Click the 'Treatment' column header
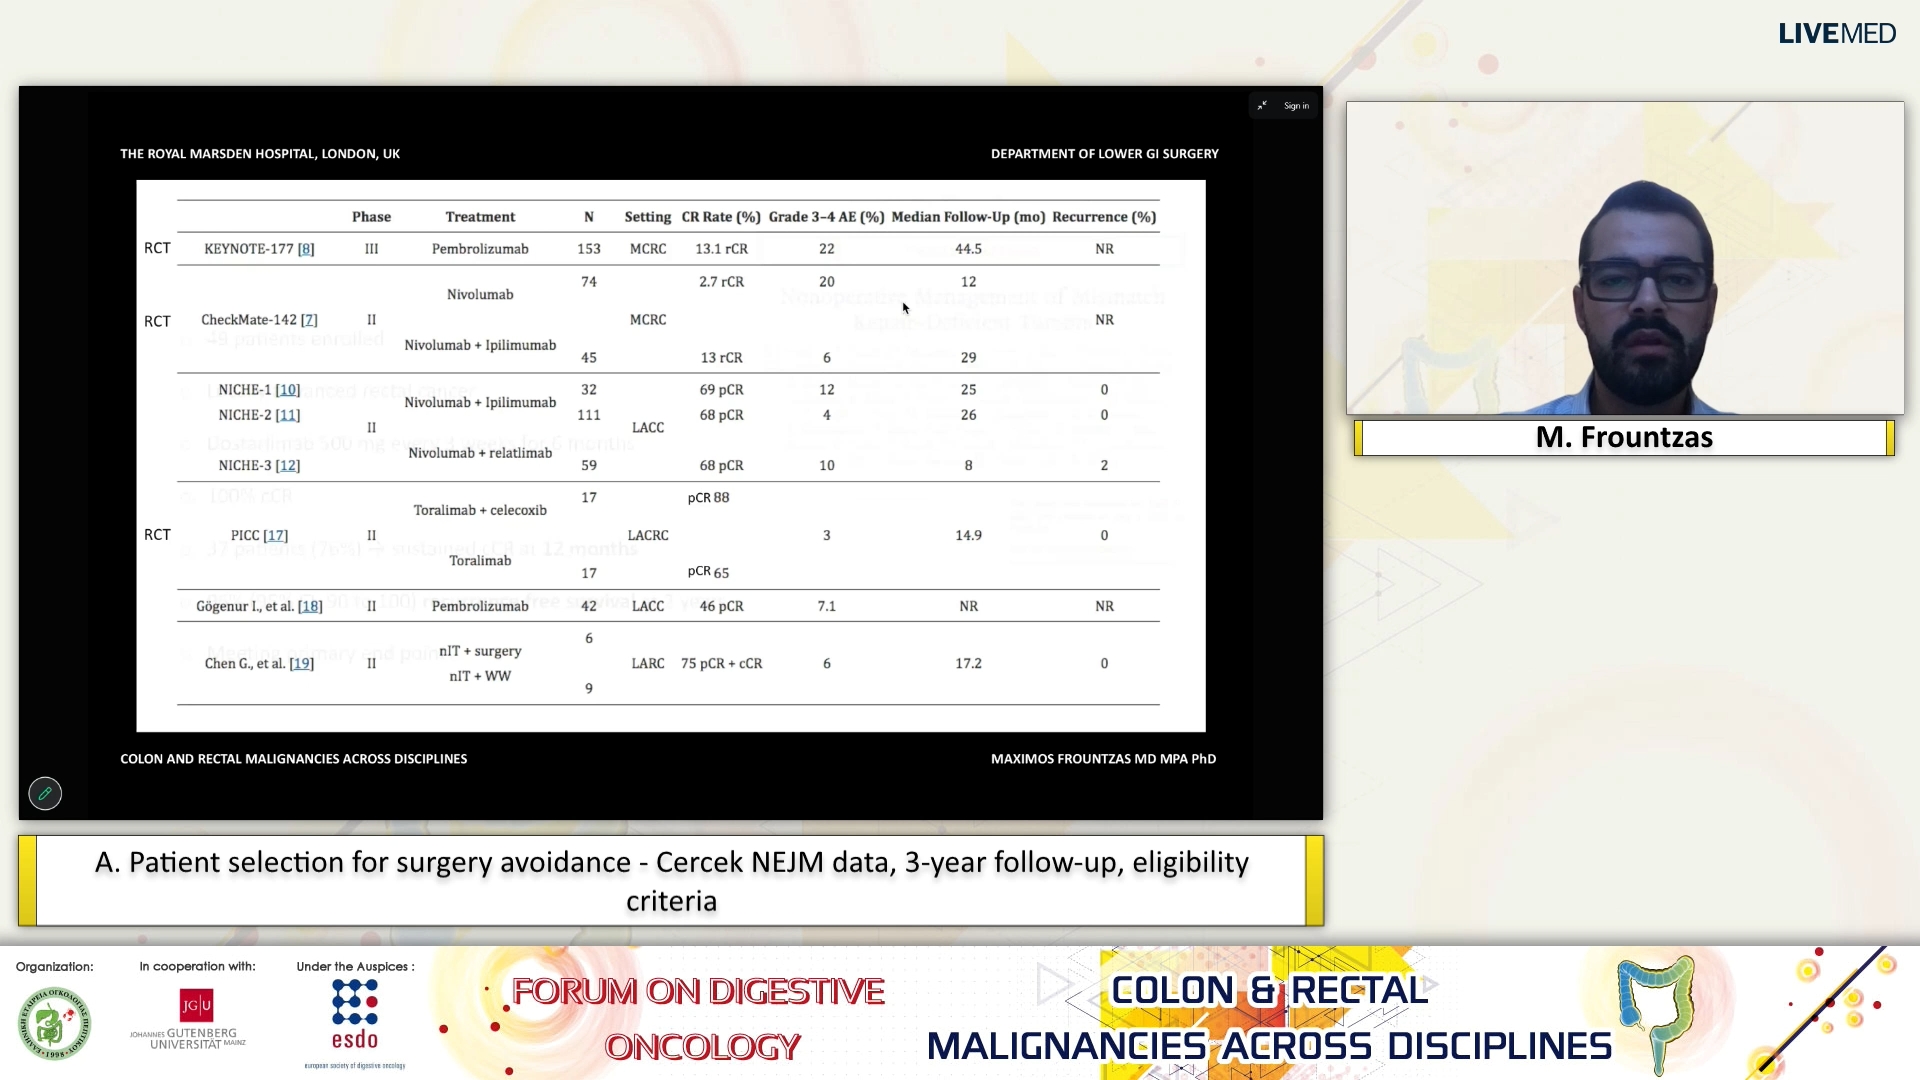 tap(480, 217)
